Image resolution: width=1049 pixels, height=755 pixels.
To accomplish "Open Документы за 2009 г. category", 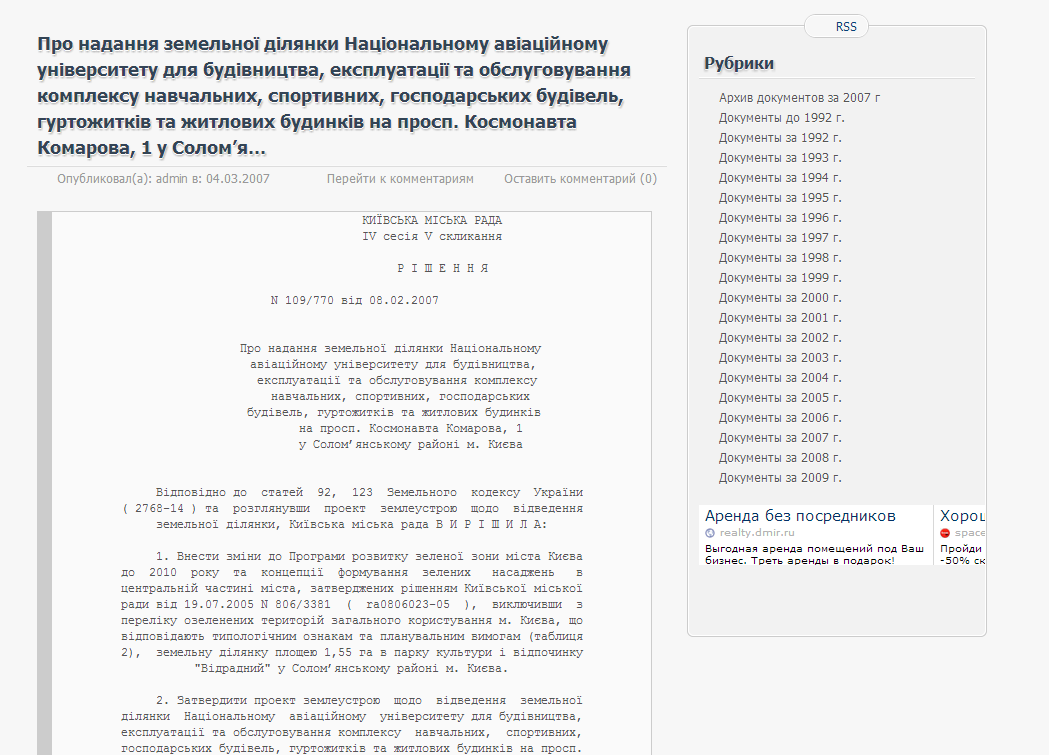I will [x=780, y=479].
